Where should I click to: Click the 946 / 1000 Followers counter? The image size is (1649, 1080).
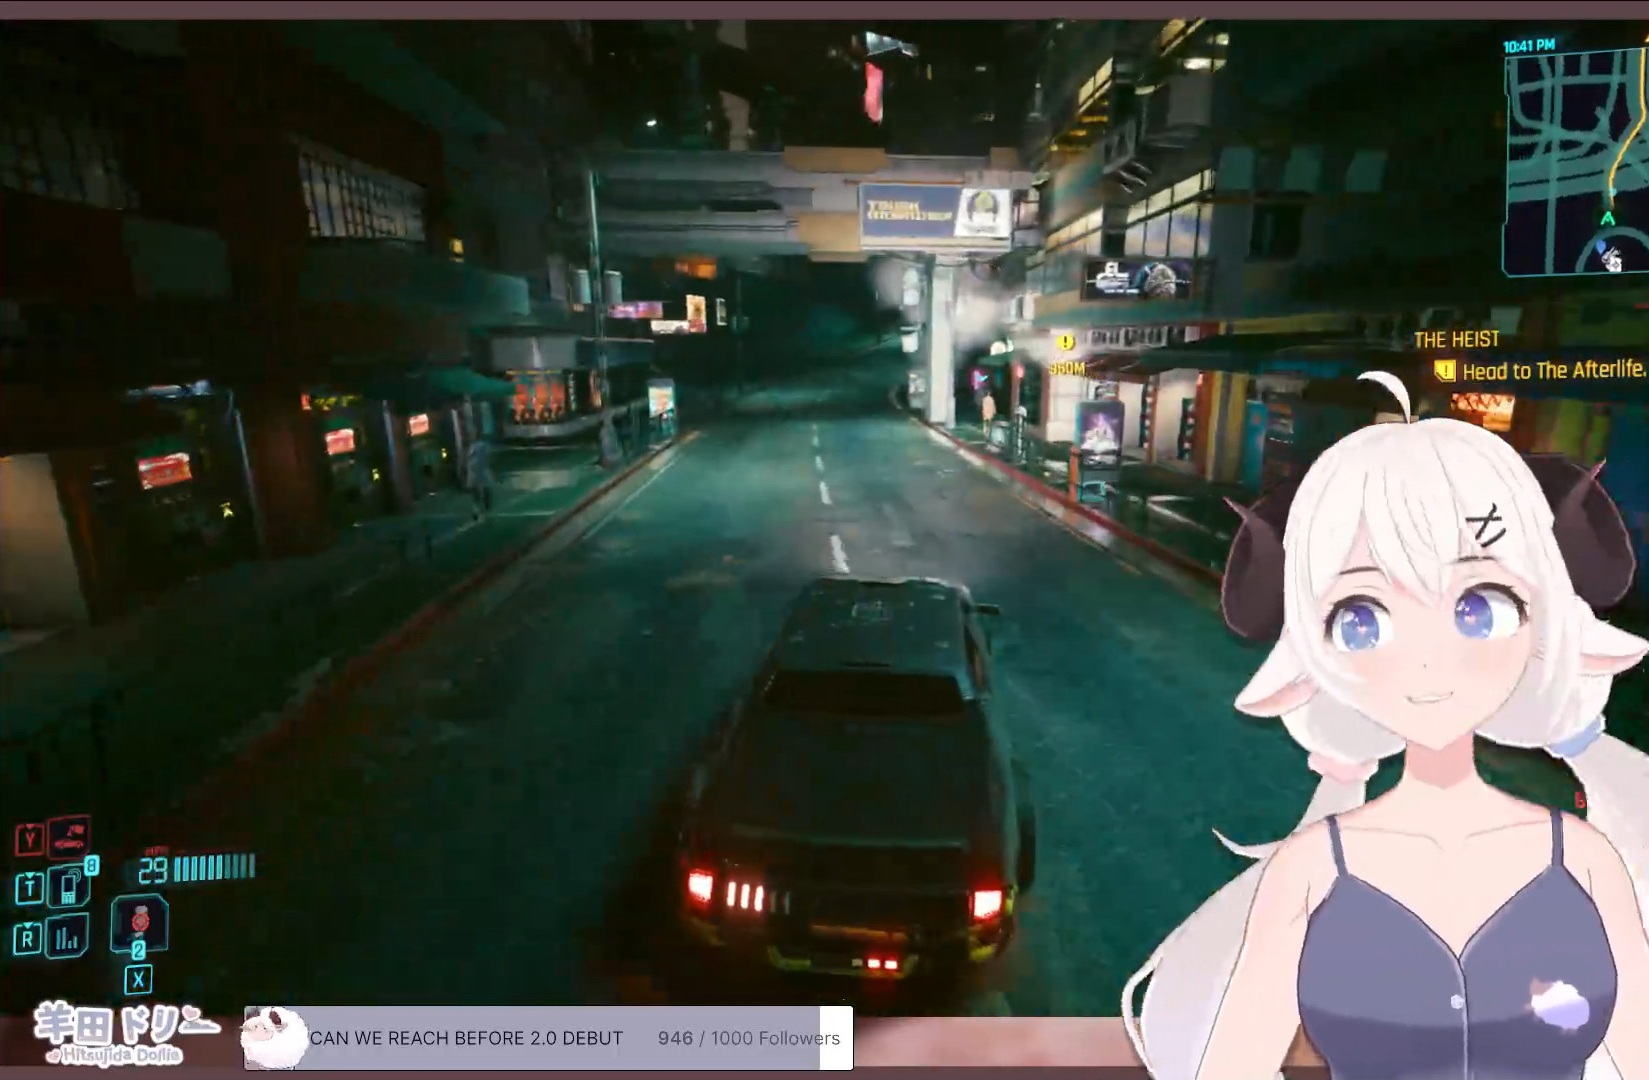(748, 1038)
